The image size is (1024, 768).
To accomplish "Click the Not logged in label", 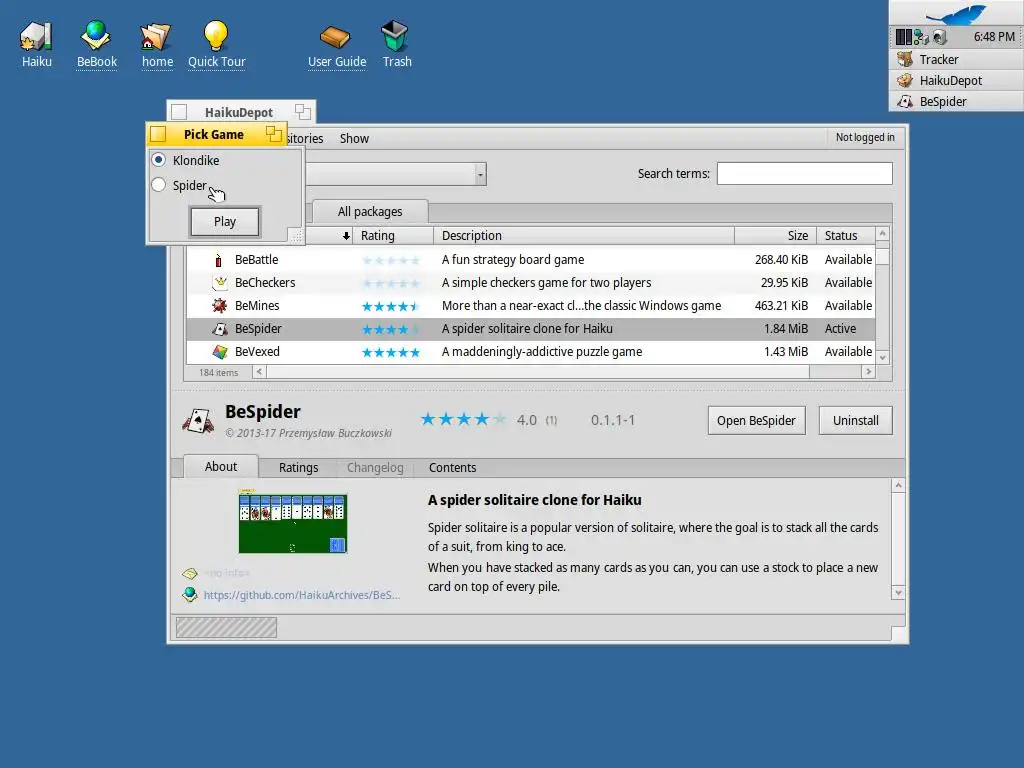I will pos(865,137).
